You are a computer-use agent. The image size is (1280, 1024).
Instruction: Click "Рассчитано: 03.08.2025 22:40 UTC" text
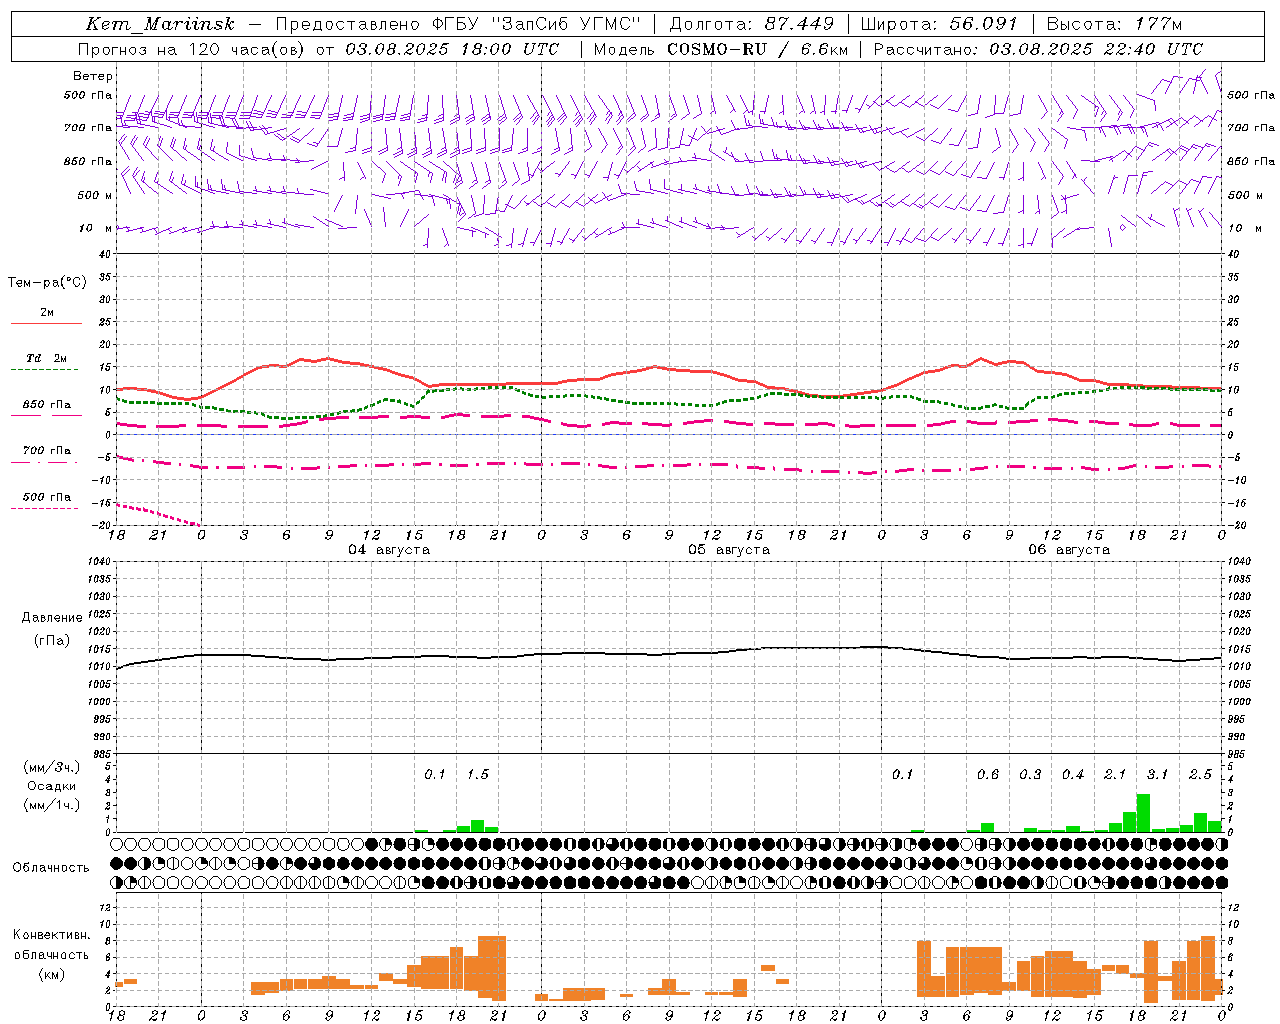click(x=1038, y=49)
